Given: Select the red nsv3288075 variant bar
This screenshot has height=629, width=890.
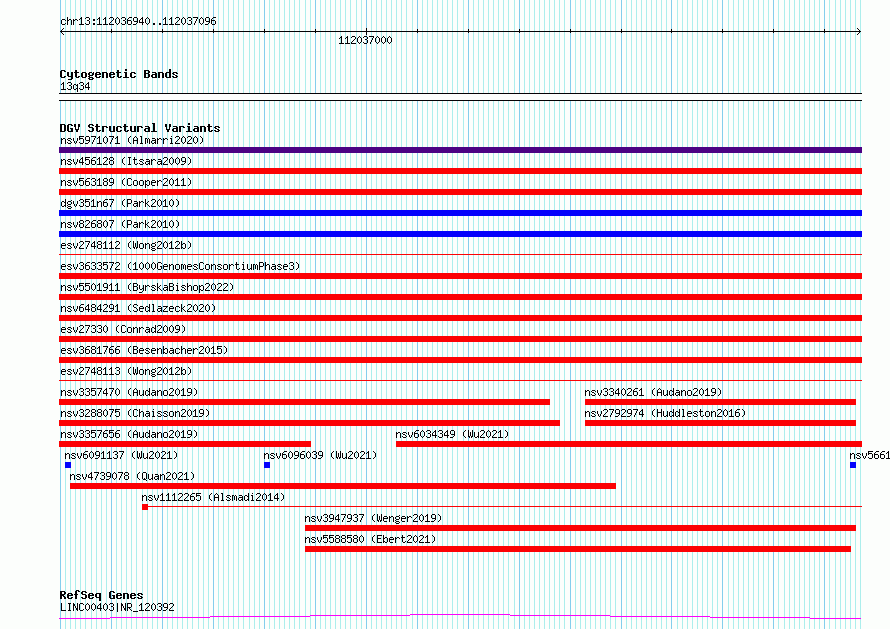Looking at the screenshot, I should [309, 423].
